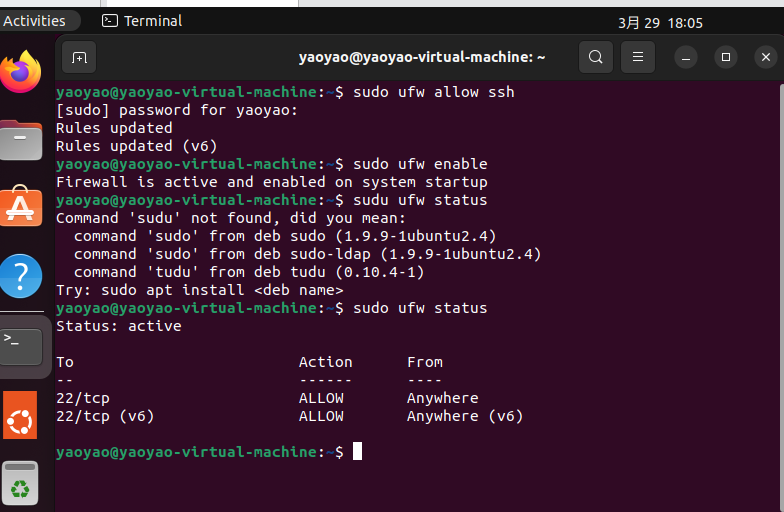Click the 'sudo-ldap' suggestion line
784x512 pixels.
(x=308, y=254)
